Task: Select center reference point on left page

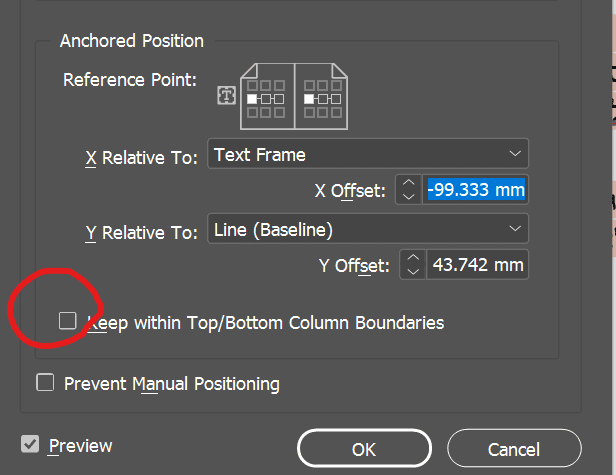Action: [266, 99]
